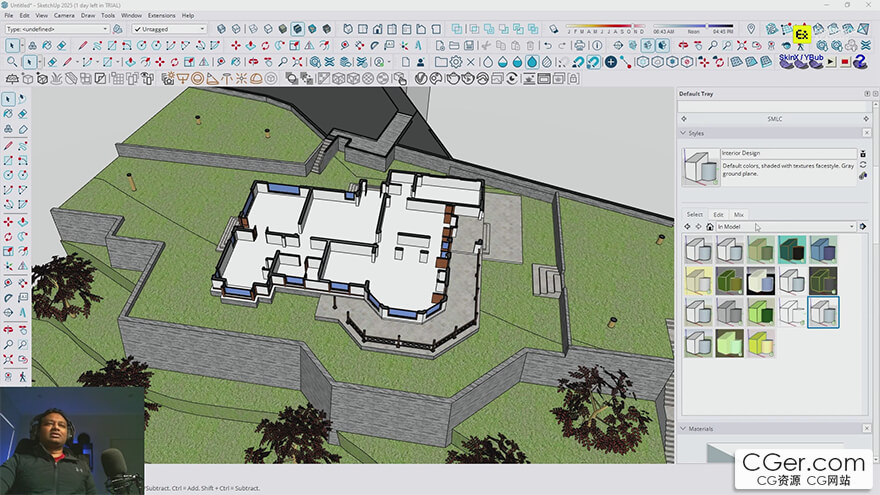Click Update Style with changes button

(x=863, y=164)
